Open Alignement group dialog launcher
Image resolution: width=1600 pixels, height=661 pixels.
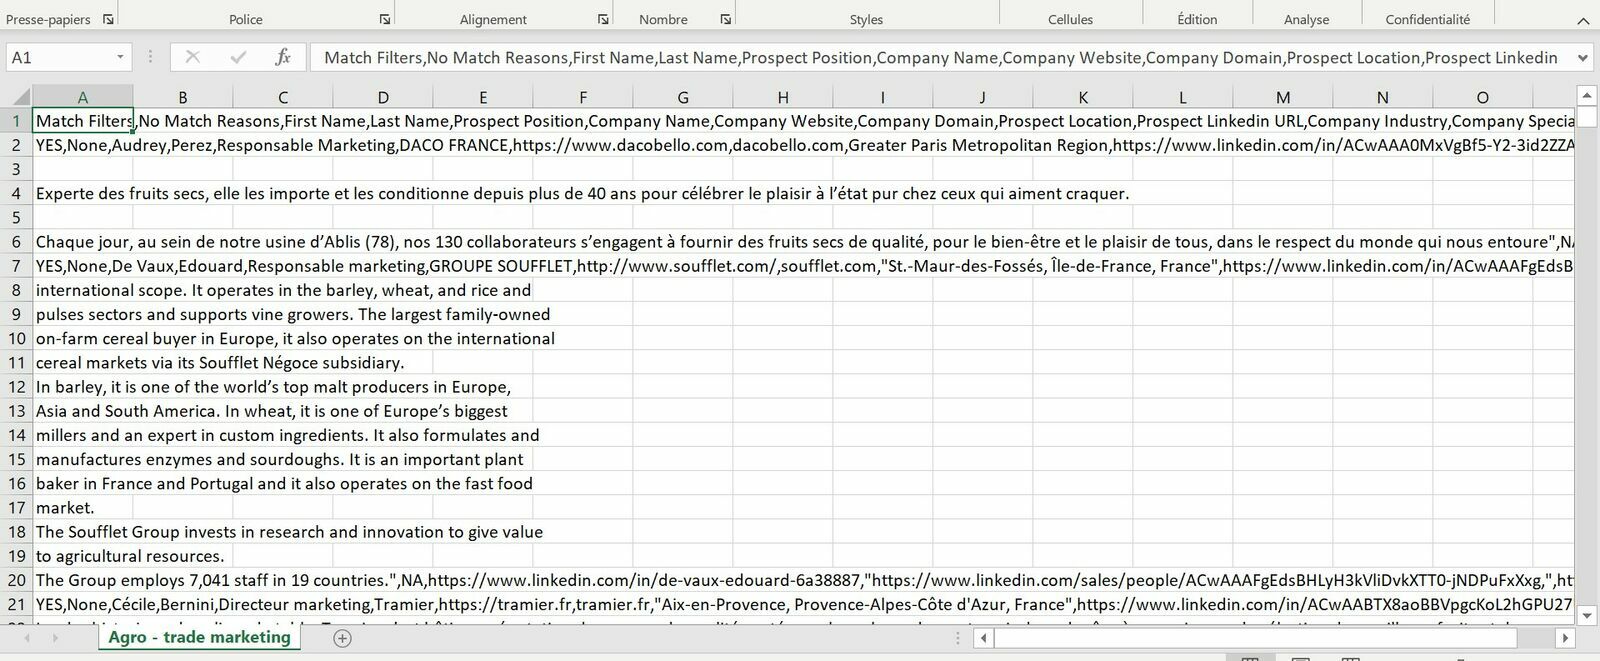pos(603,19)
